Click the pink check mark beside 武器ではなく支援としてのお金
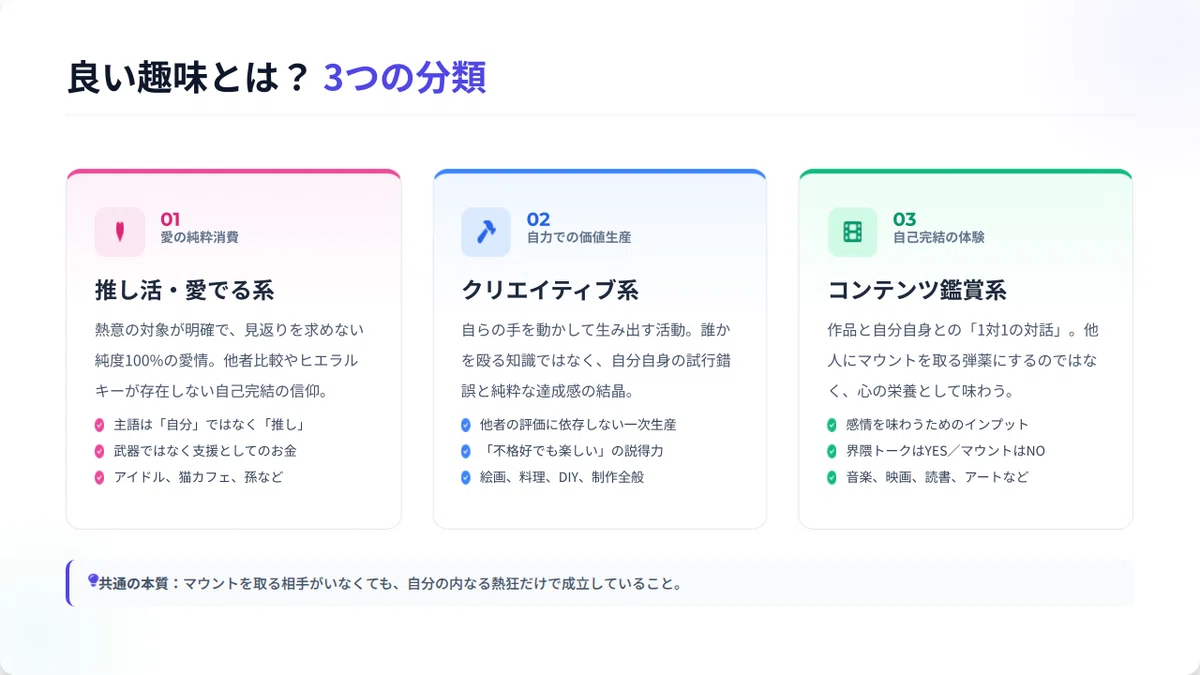This screenshot has width=1200, height=675. pyautogui.click(x=100, y=451)
